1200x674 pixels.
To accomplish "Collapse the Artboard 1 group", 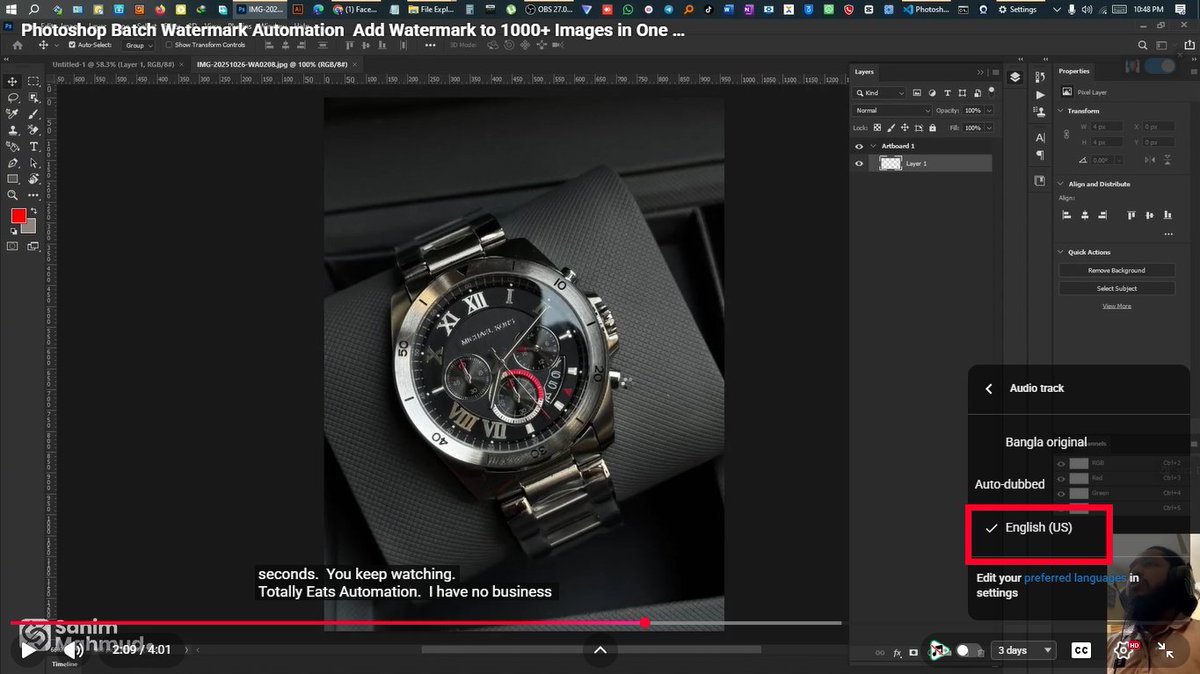I will pos(873,146).
